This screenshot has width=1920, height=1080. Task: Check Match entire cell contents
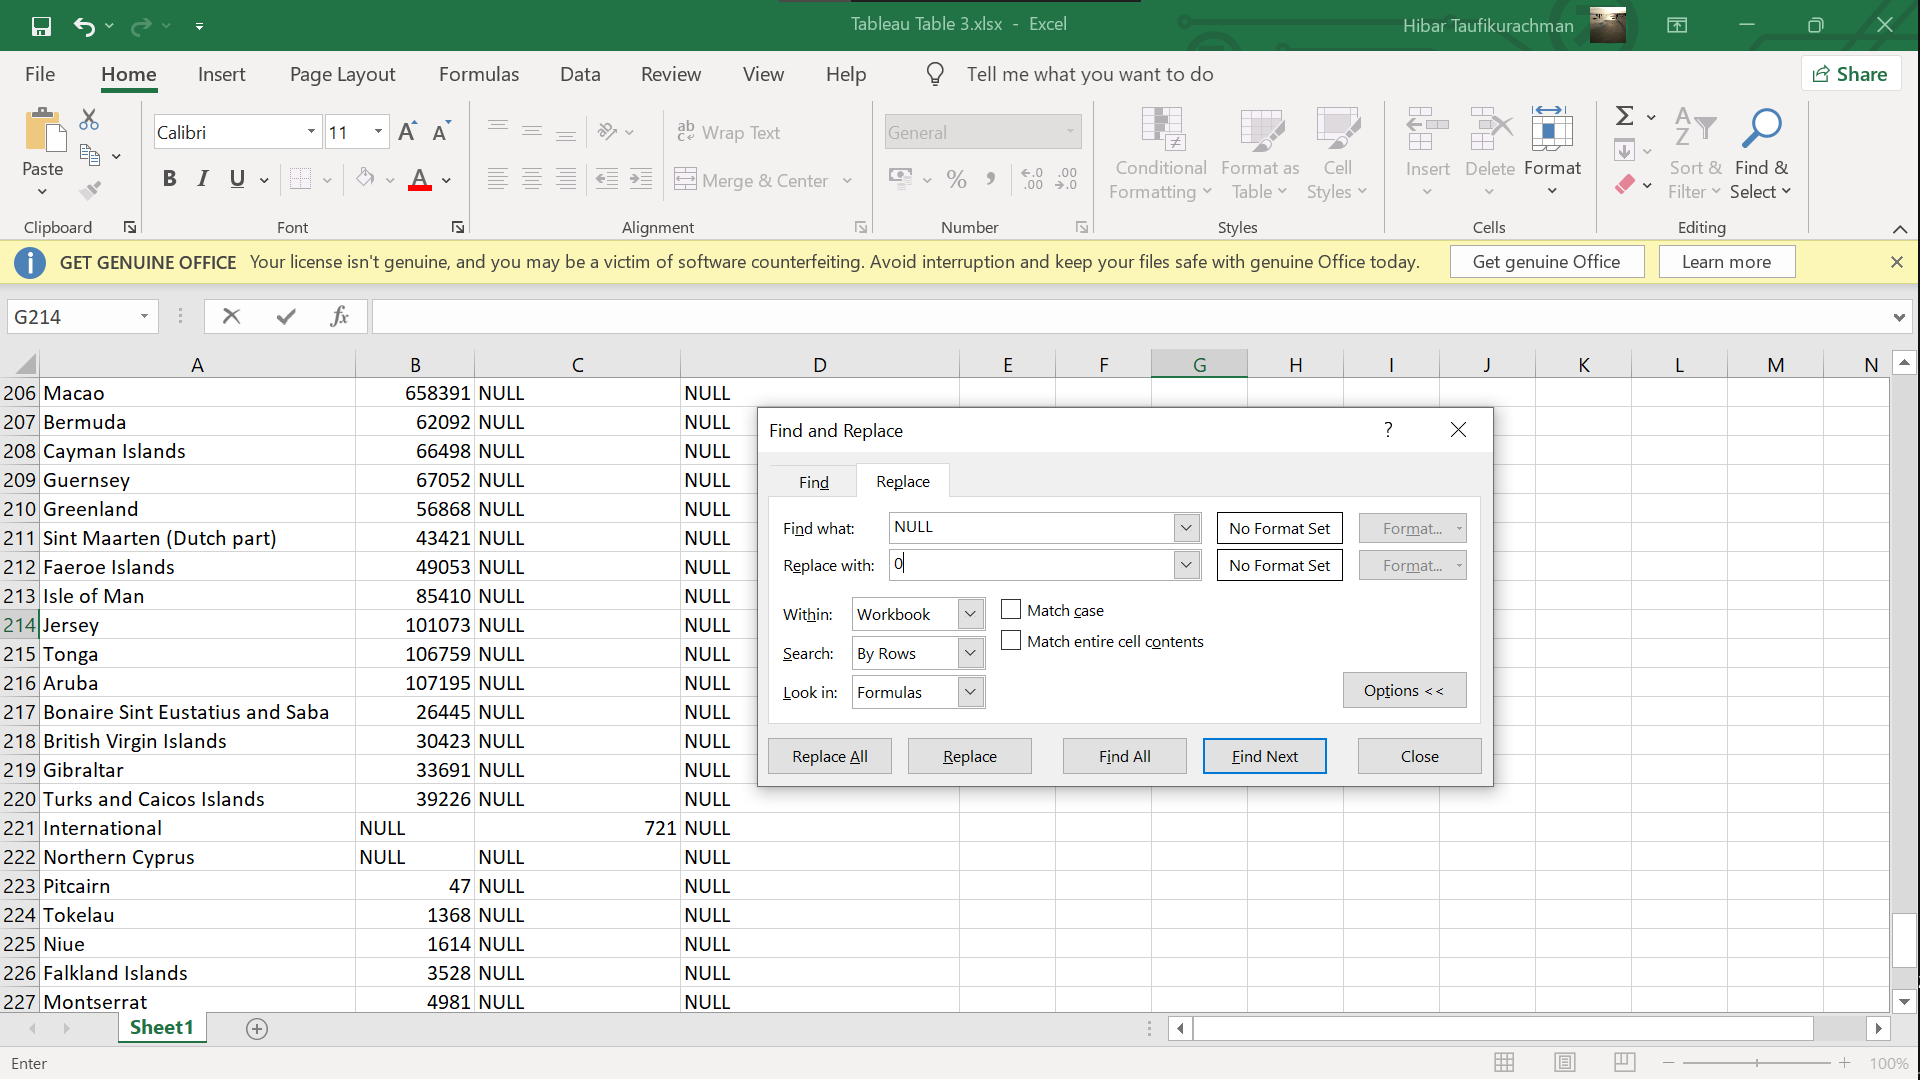pyautogui.click(x=1011, y=641)
